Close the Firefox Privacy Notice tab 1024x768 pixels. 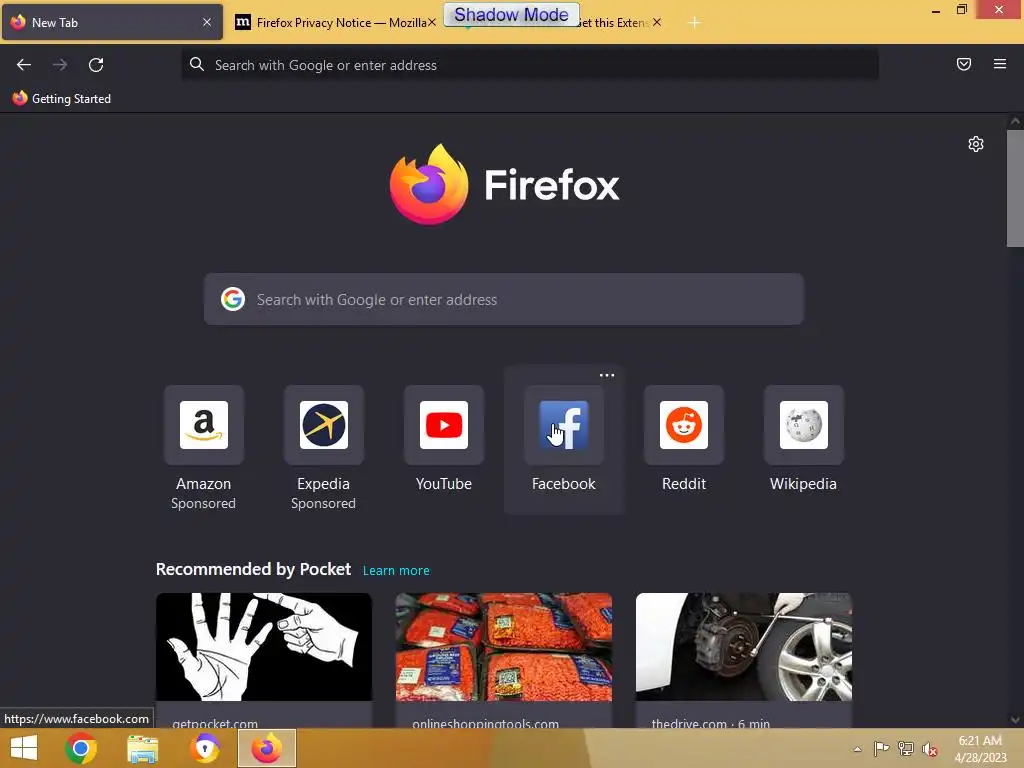432,22
